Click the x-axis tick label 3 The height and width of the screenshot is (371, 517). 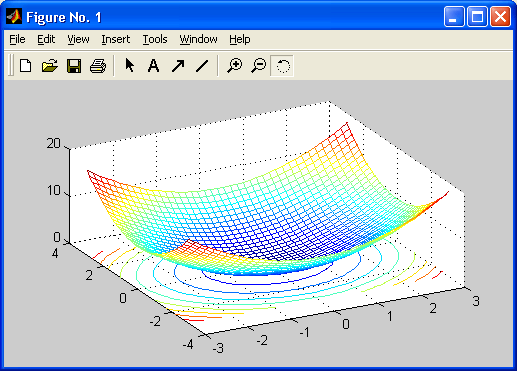[x=476, y=301]
